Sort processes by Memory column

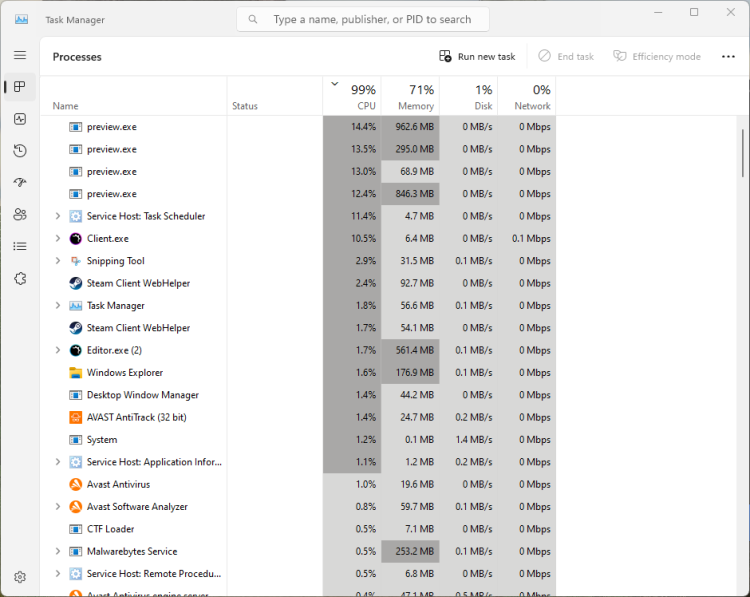click(410, 96)
